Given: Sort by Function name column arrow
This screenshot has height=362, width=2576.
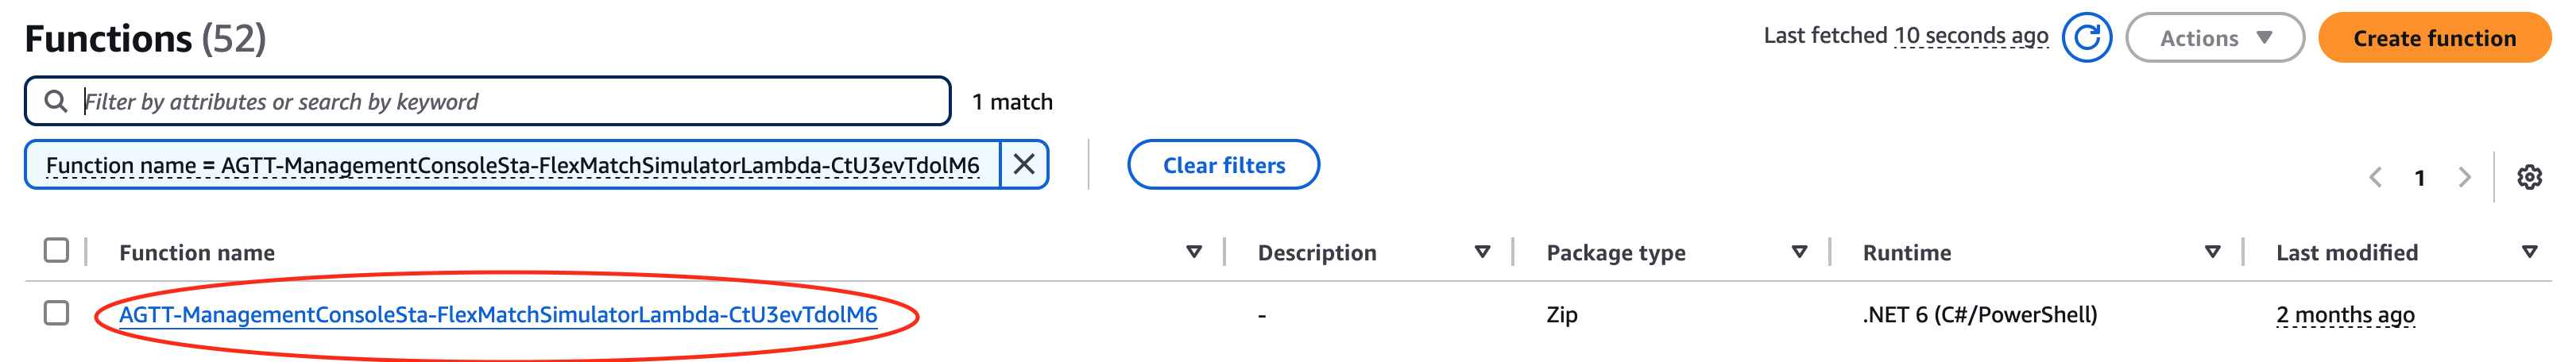Looking at the screenshot, I should [x=1193, y=252].
